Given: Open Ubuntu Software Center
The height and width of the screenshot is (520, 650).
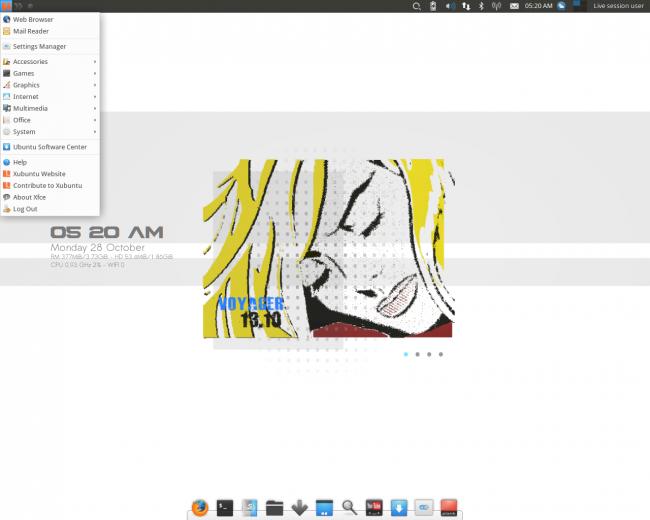Looking at the screenshot, I should point(50,147).
